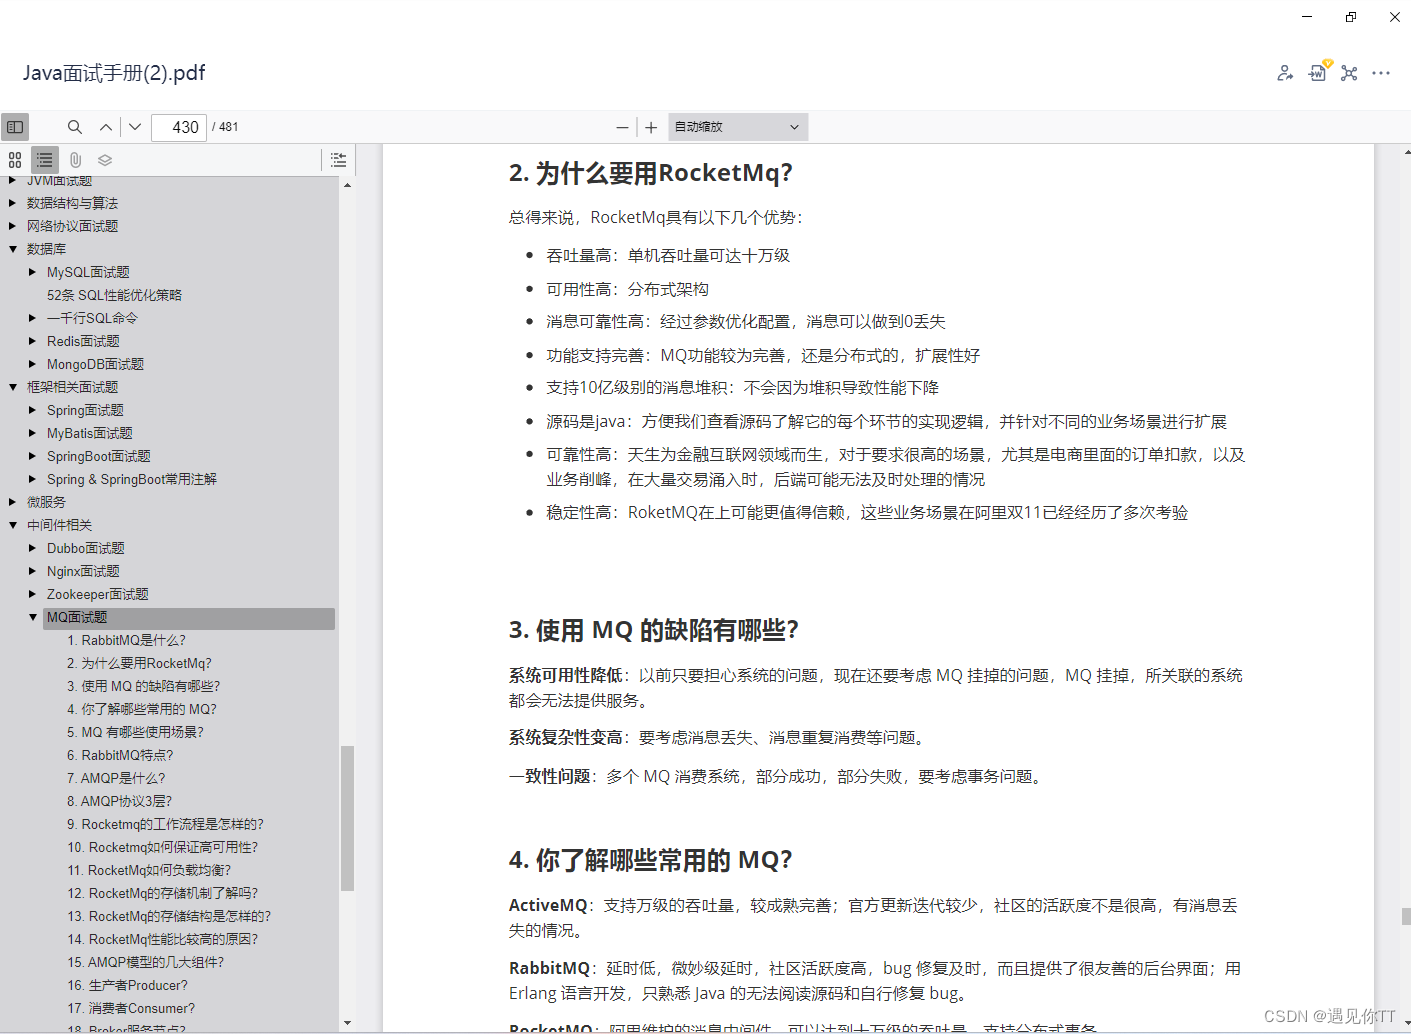This screenshot has width=1411, height=1034.
Task: Select 一千行SQL命令 outline entry
Action: pos(92,318)
